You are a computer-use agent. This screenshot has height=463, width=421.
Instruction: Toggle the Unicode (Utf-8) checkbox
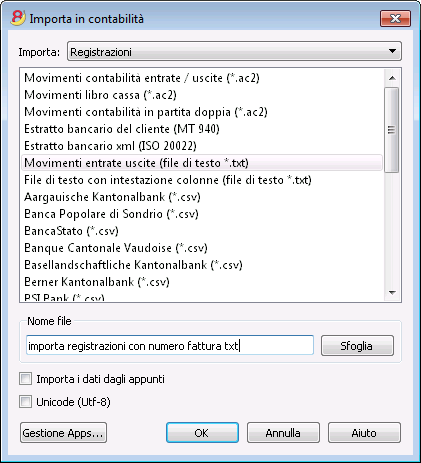click(26, 401)
